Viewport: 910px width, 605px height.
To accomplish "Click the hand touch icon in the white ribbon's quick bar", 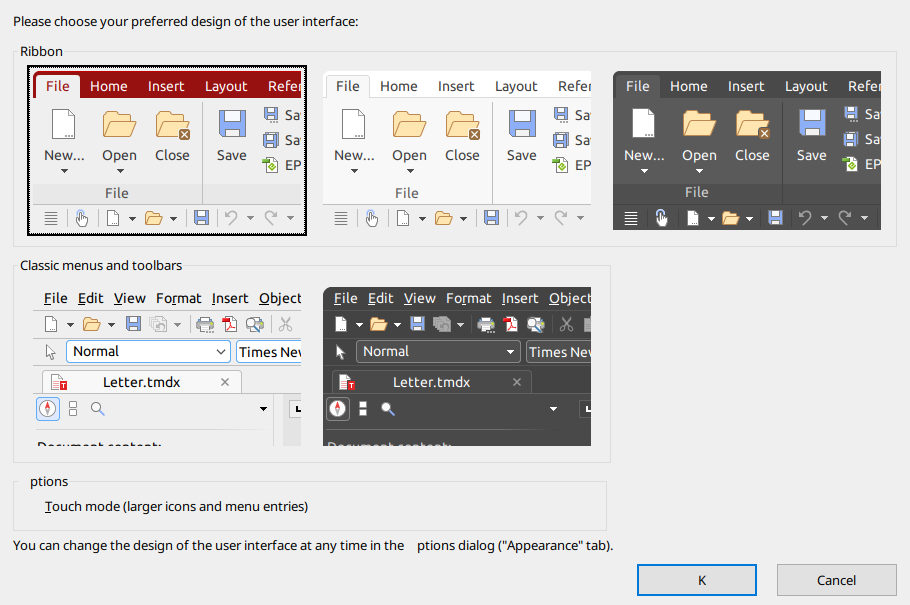I will tap(371, 218).
